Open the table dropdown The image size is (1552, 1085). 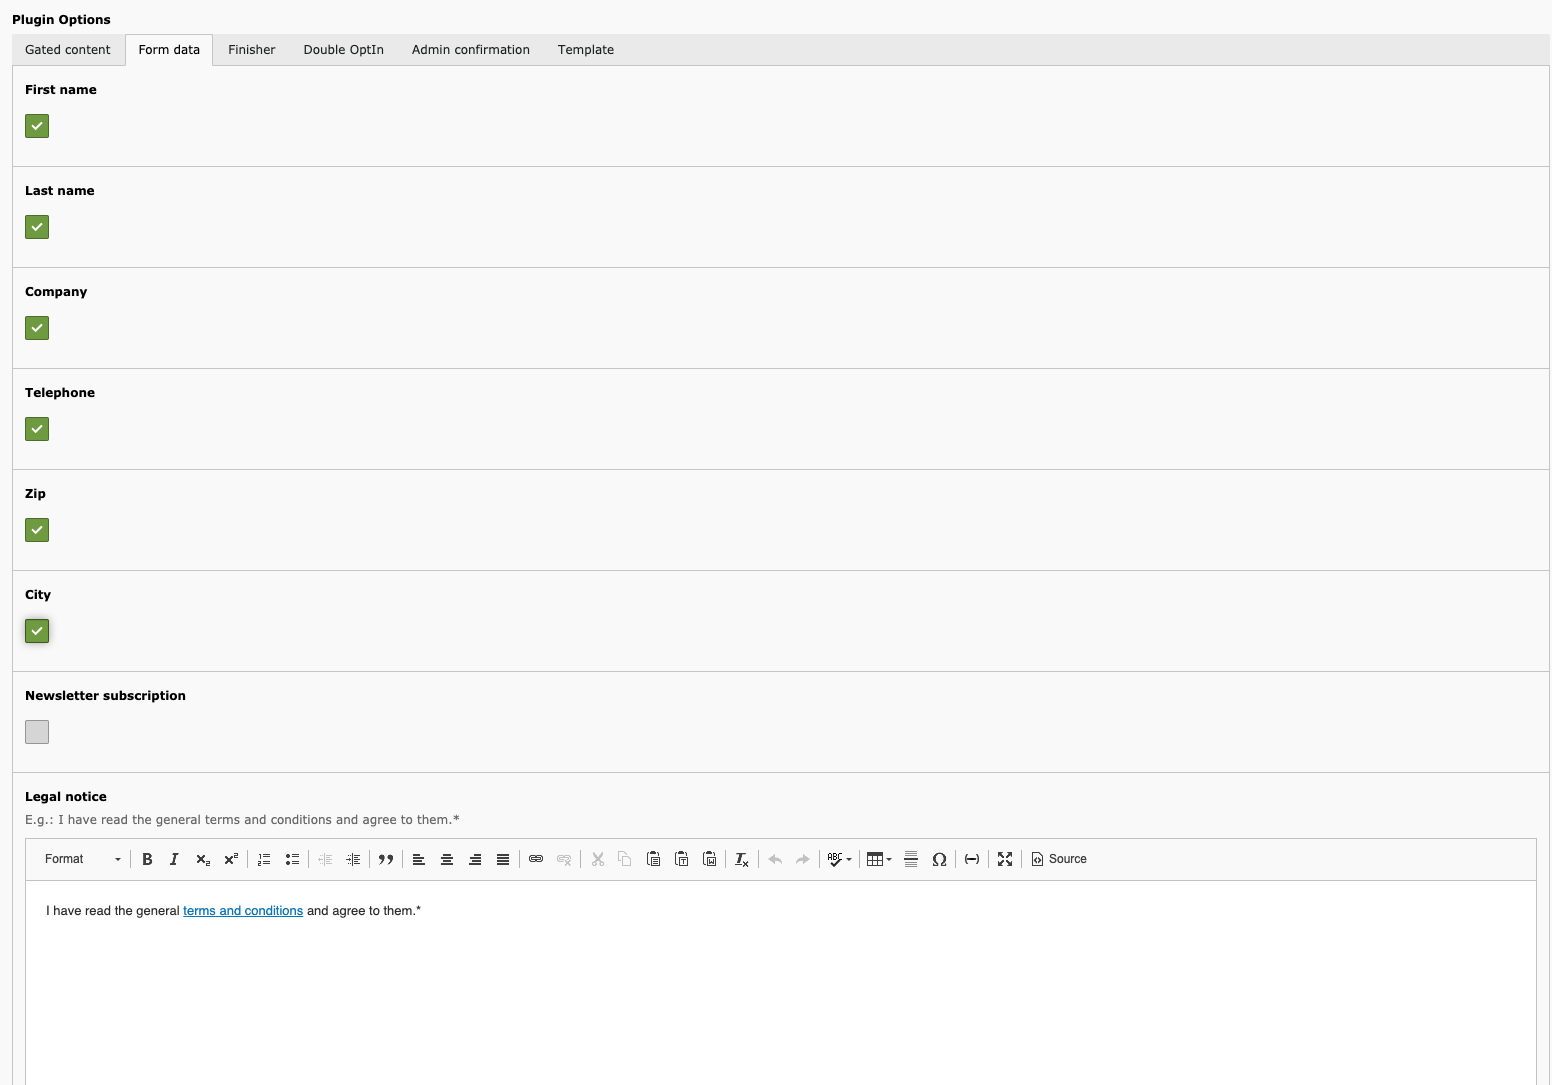point(879,859)
